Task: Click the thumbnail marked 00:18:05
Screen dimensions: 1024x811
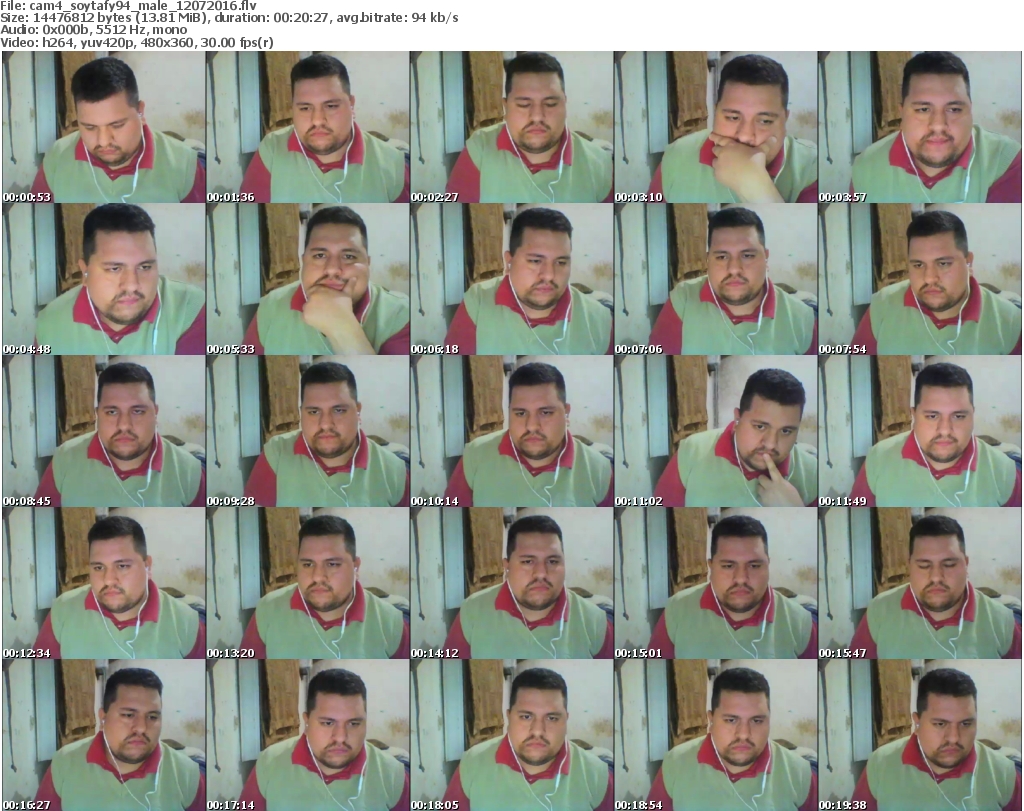Action: (511, 735)
